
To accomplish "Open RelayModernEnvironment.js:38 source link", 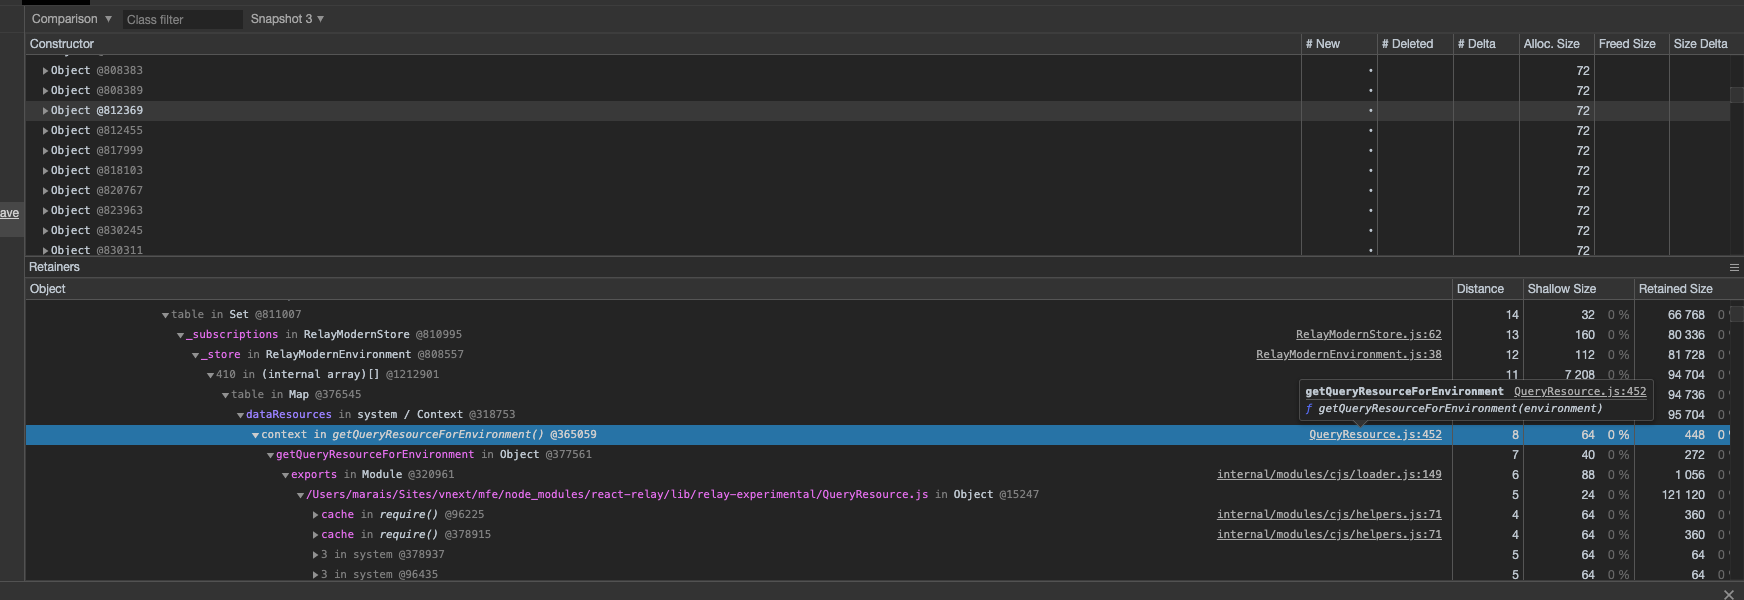I will [1348, 355].
